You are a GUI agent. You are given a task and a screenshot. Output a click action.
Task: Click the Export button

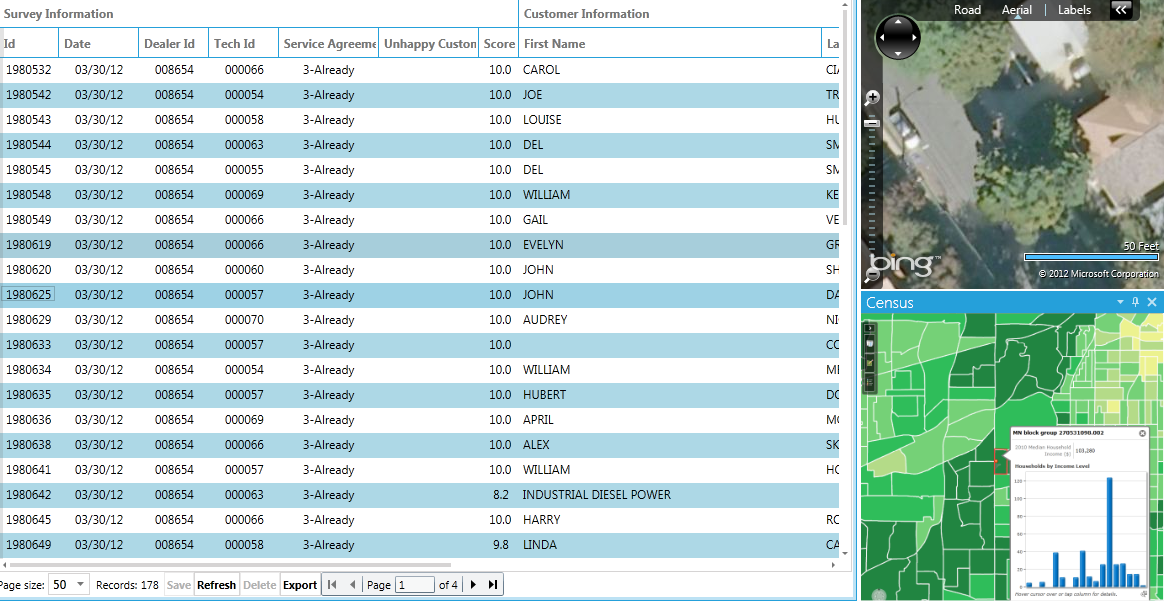tap(300, 585)
